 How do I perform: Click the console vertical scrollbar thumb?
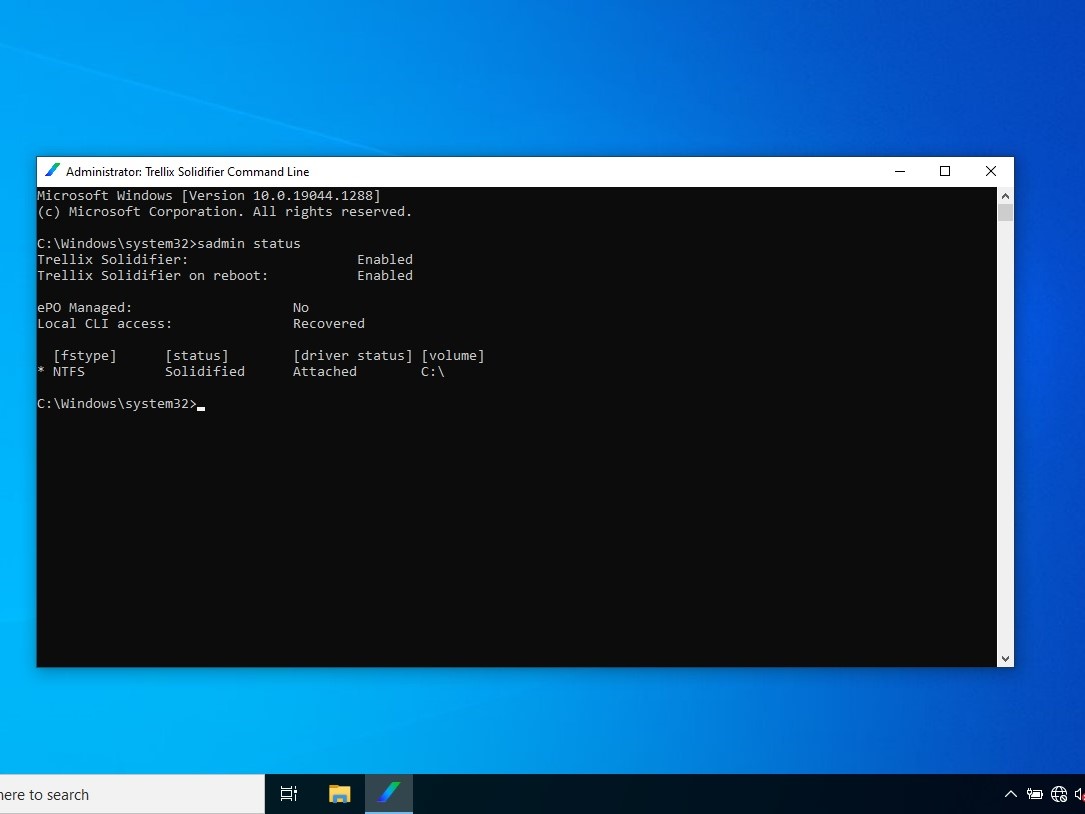[x=1005, y=213]
